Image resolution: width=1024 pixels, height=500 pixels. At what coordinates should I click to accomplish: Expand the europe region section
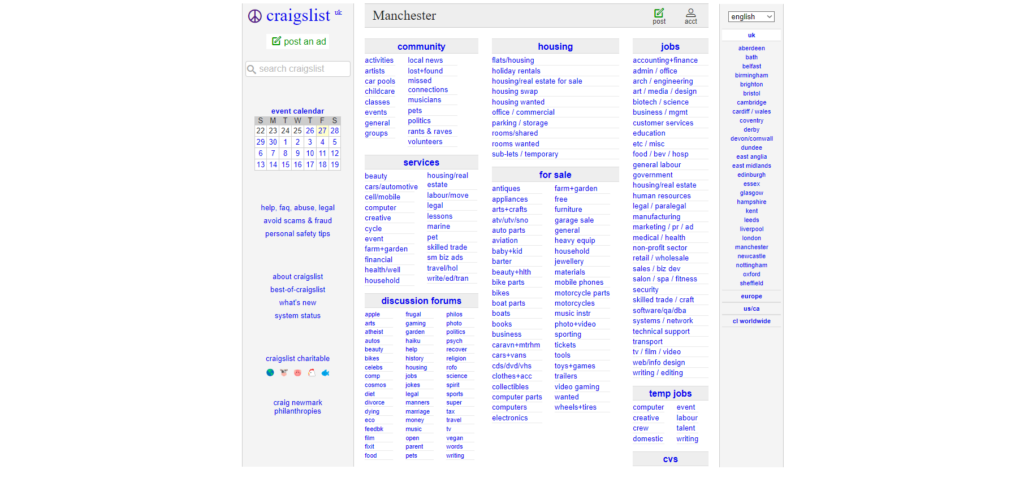tap(751, 296)
